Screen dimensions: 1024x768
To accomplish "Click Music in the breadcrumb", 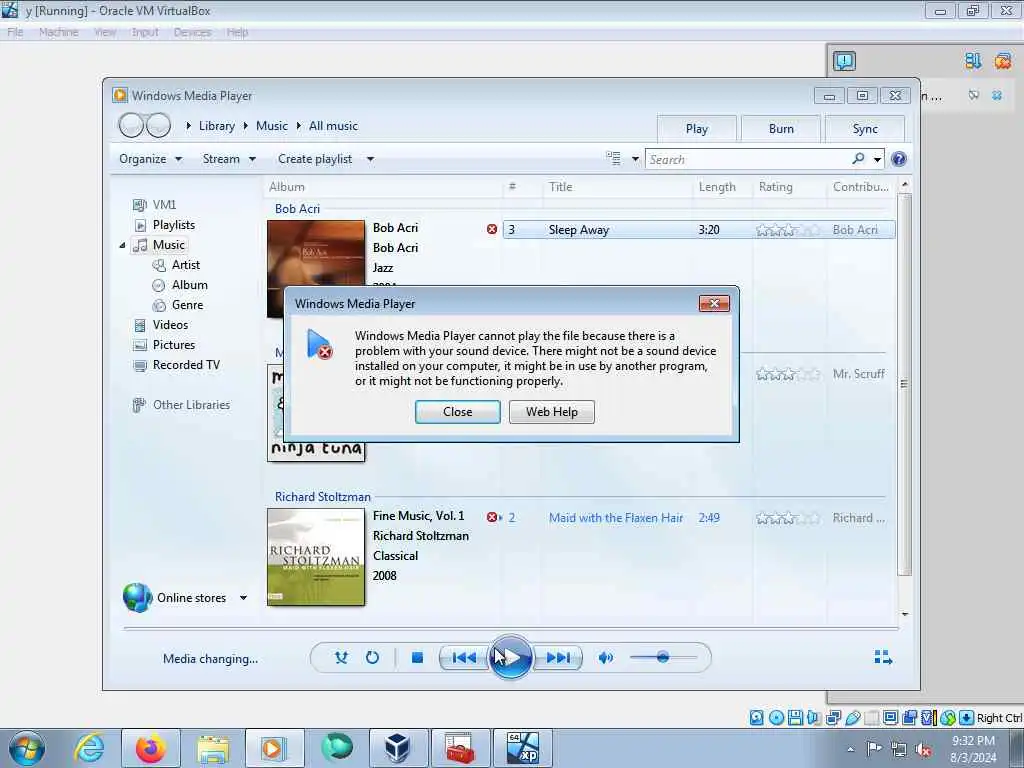I will click(272, 126).
